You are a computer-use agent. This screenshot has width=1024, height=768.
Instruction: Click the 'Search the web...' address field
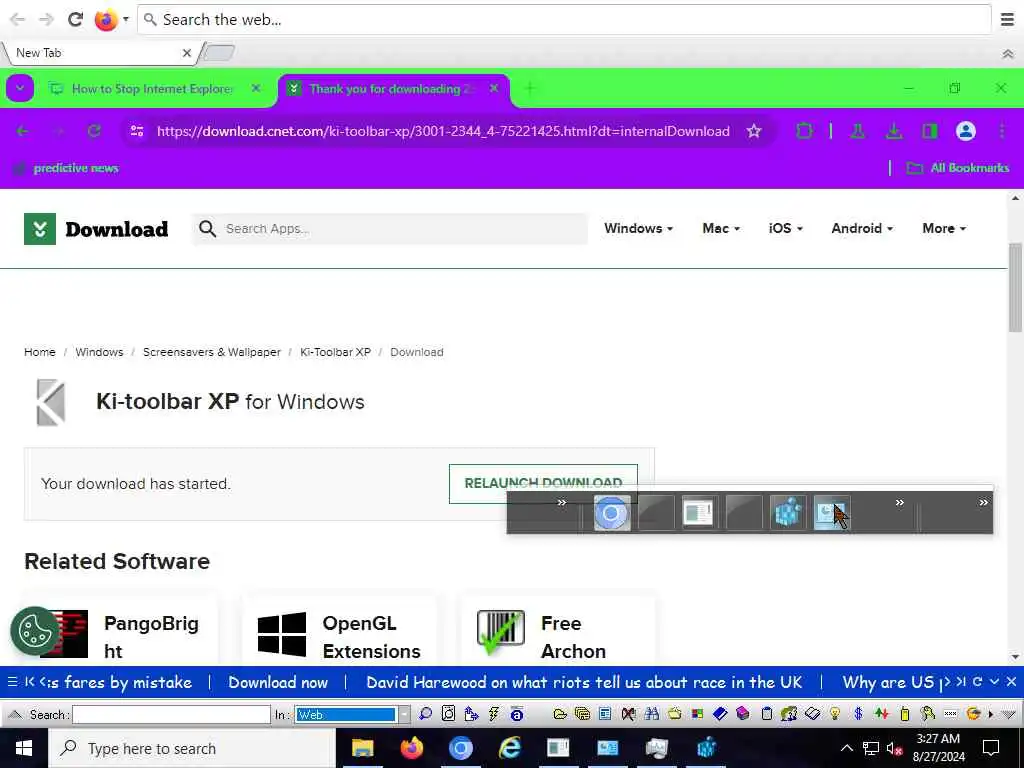point(564,20)
